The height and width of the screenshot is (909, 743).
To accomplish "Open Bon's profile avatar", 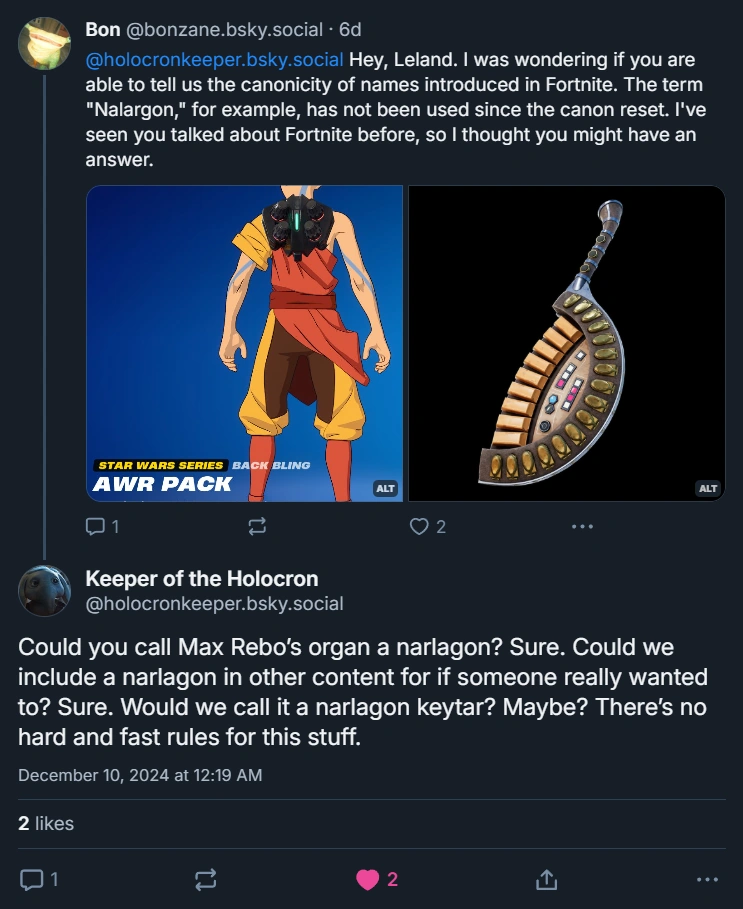I will [44, 43].
